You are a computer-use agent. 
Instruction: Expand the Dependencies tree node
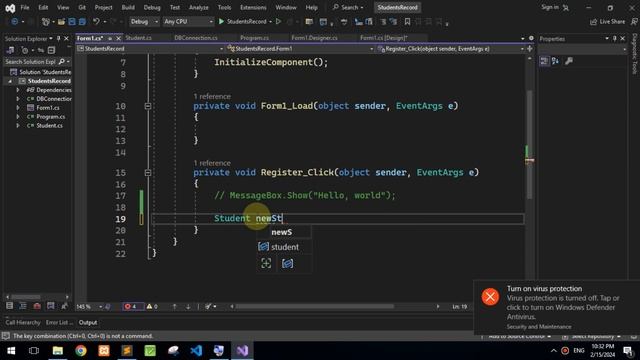(x=18, y=90)
